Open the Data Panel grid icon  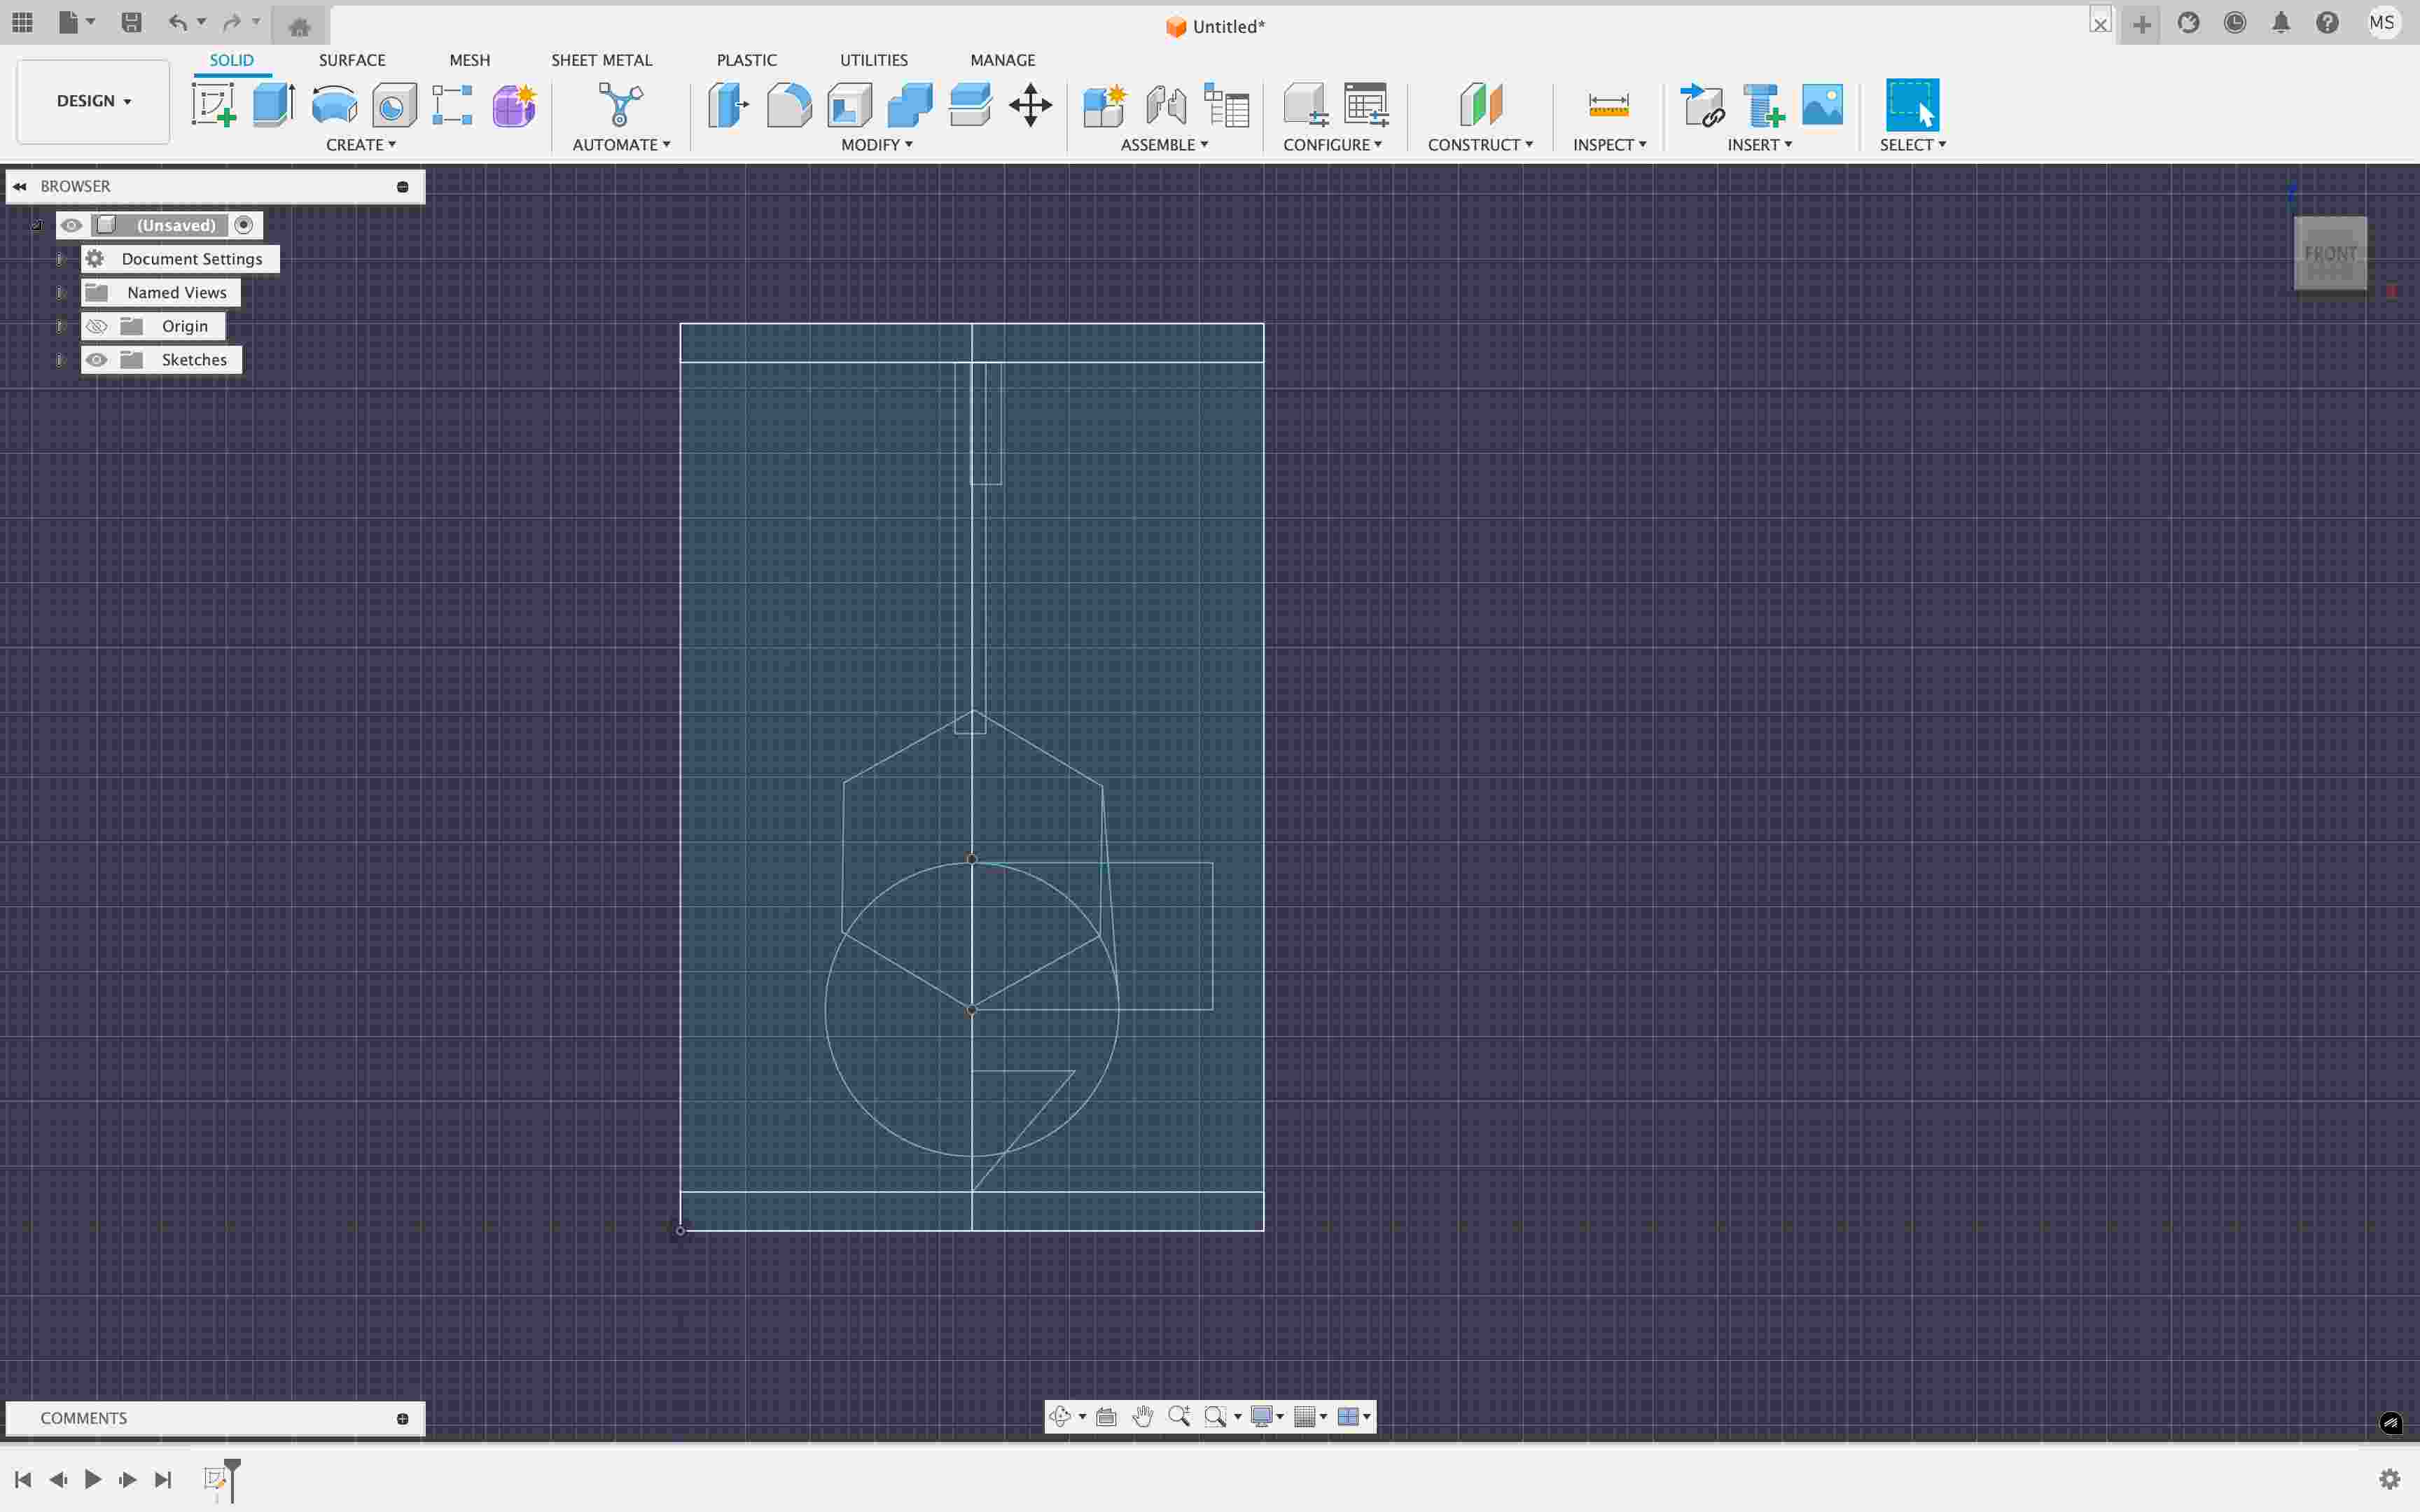(x=22, y=22)
